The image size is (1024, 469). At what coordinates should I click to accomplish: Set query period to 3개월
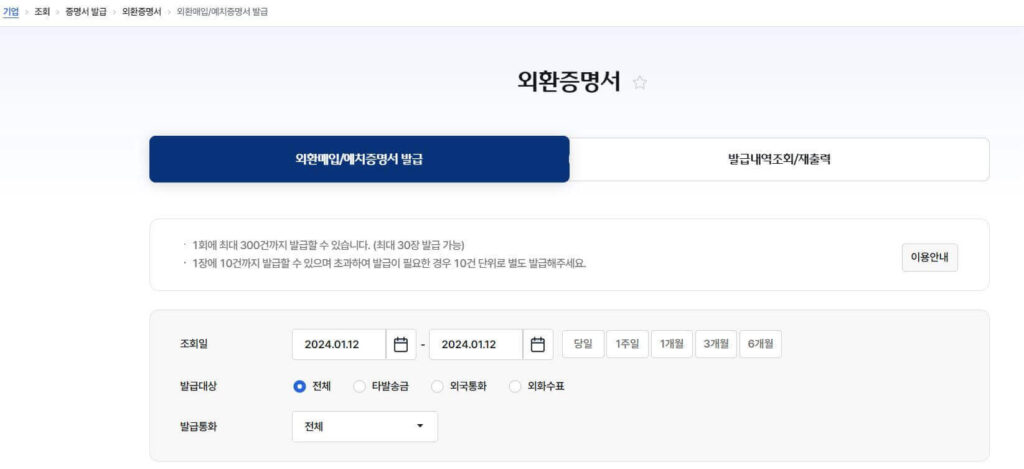point(716,344)
